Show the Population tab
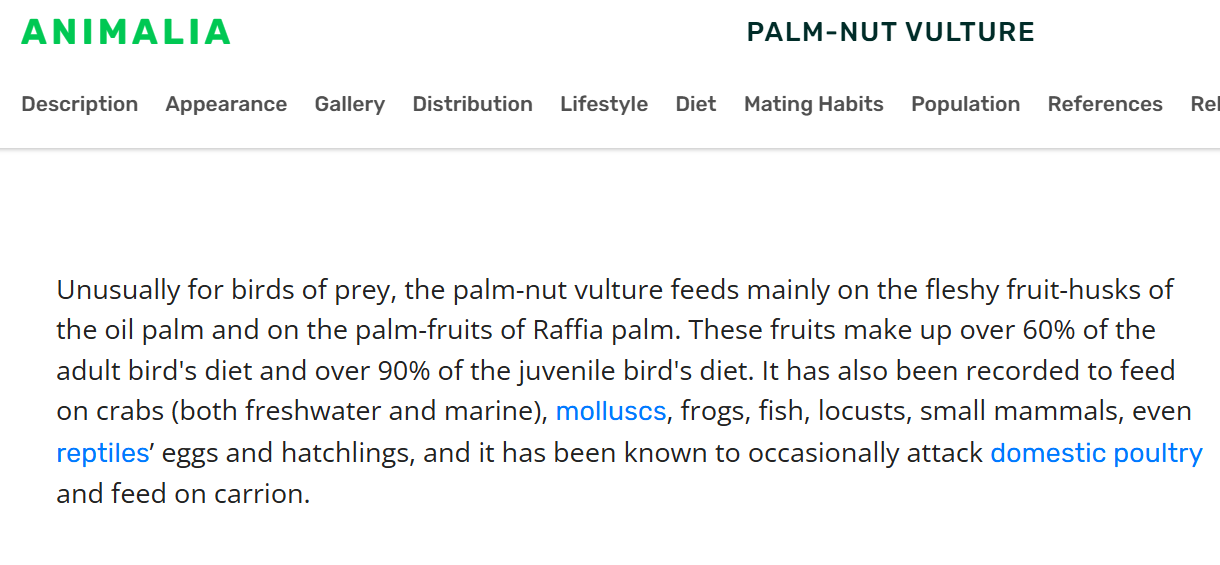This screenshot has width=1220, height=565. (x=965, y=104)
